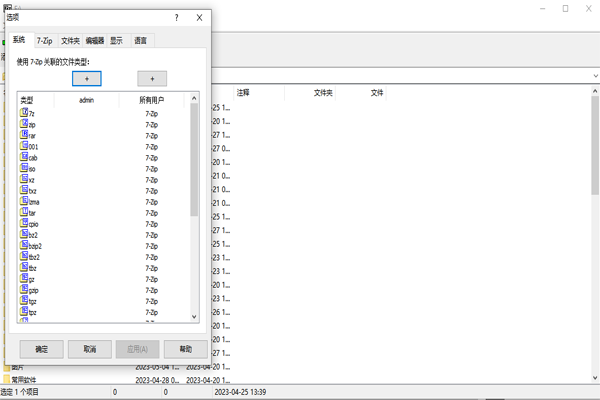The height and width of the screenshot is (400, 600).
Task: Click the gzip file type icon
Action: click(24, 289)
